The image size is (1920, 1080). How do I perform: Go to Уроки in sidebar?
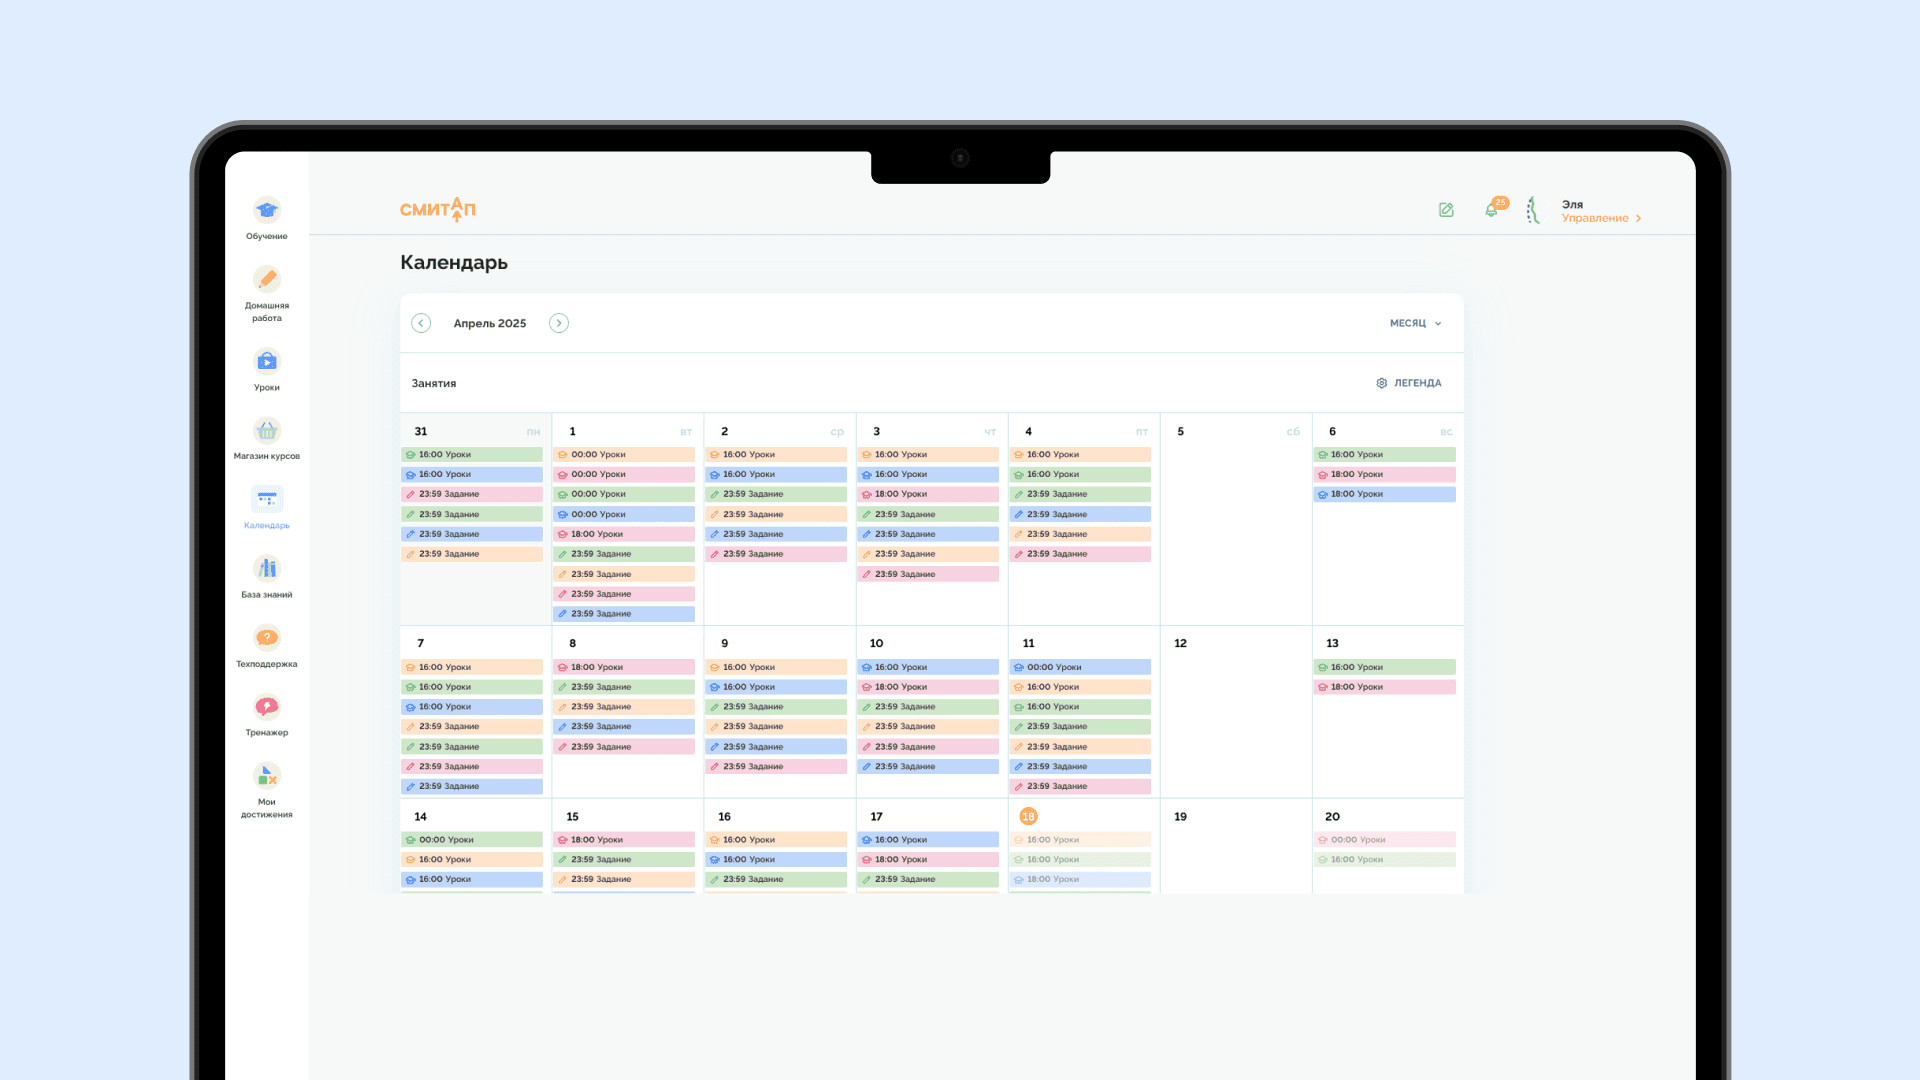click(x=266, y=362)
